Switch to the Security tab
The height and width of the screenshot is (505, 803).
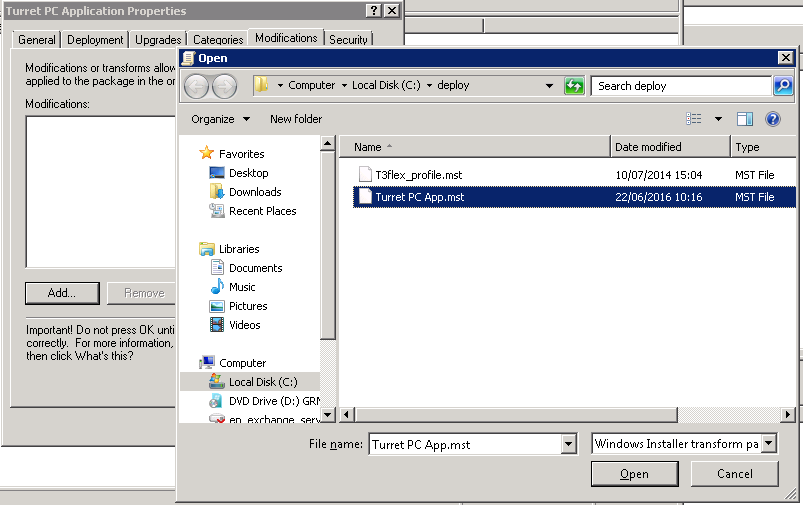pos(348,39)
